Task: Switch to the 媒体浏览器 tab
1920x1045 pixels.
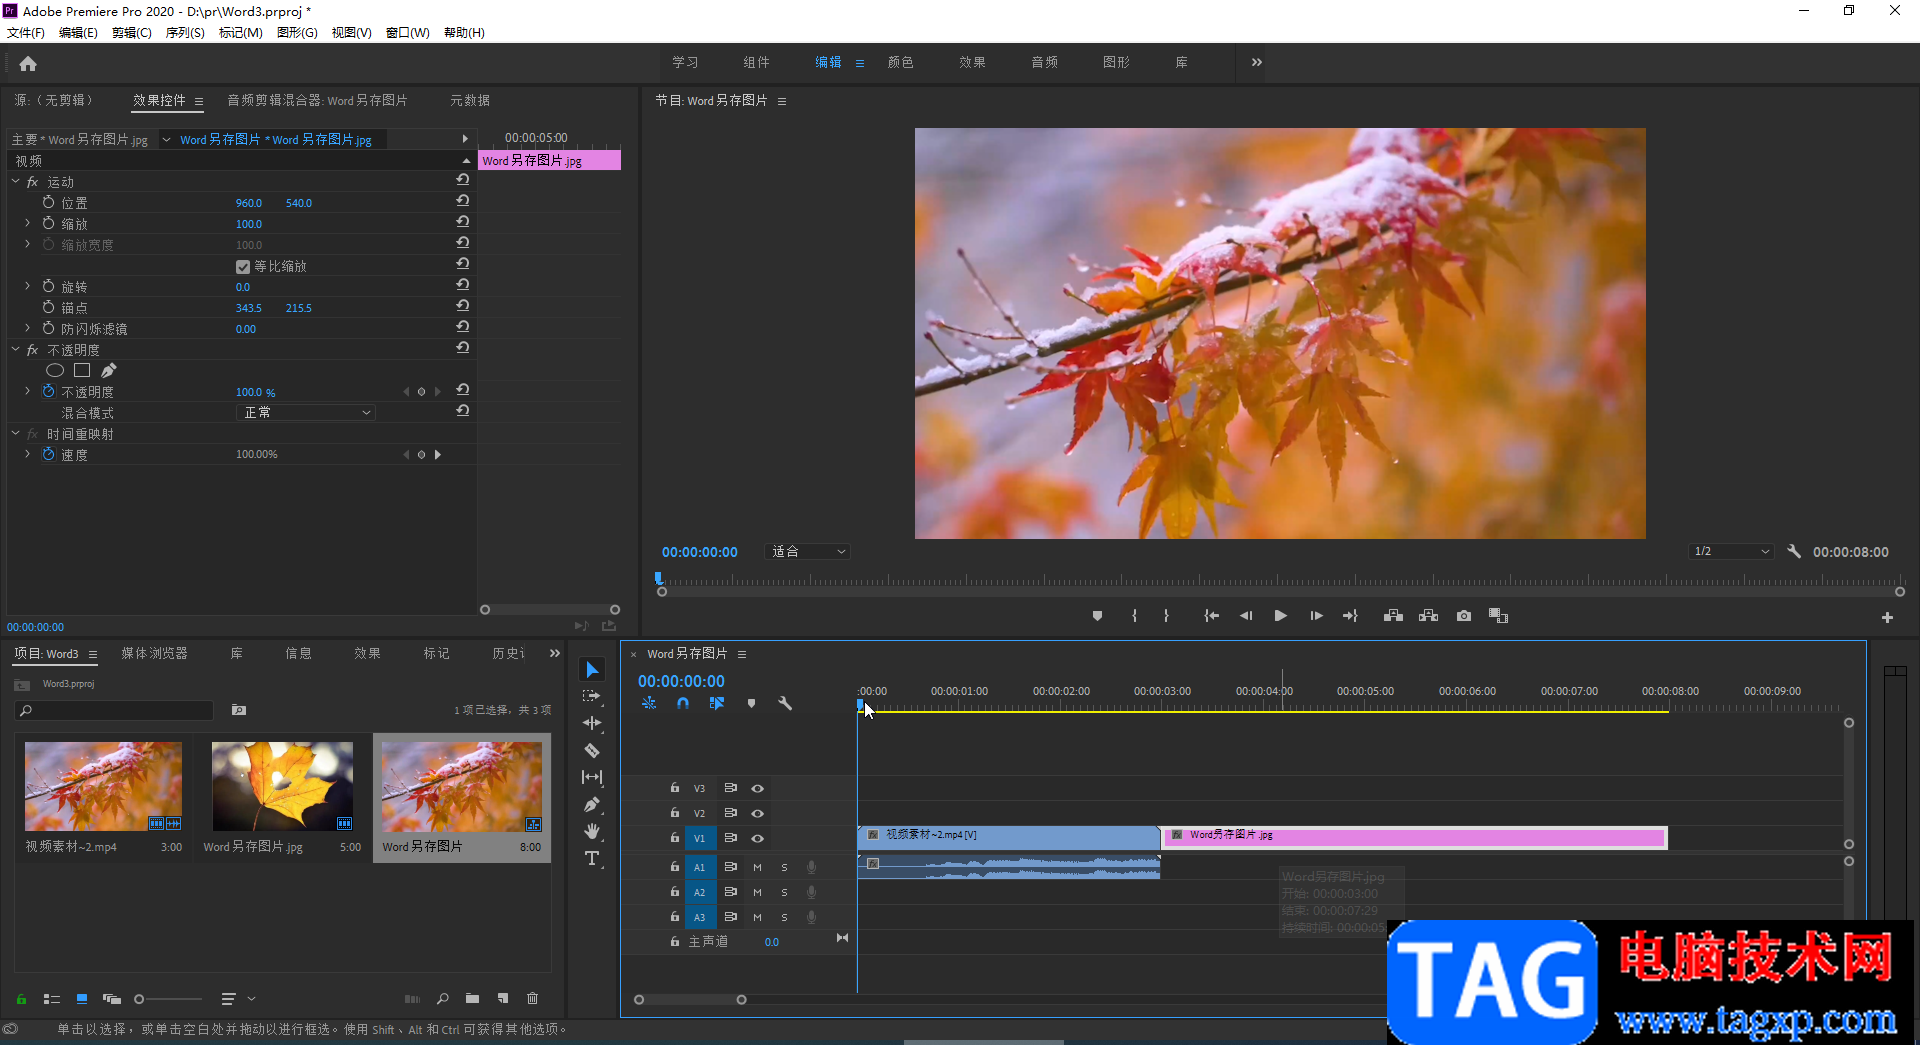Action: (x=154, y=653)
